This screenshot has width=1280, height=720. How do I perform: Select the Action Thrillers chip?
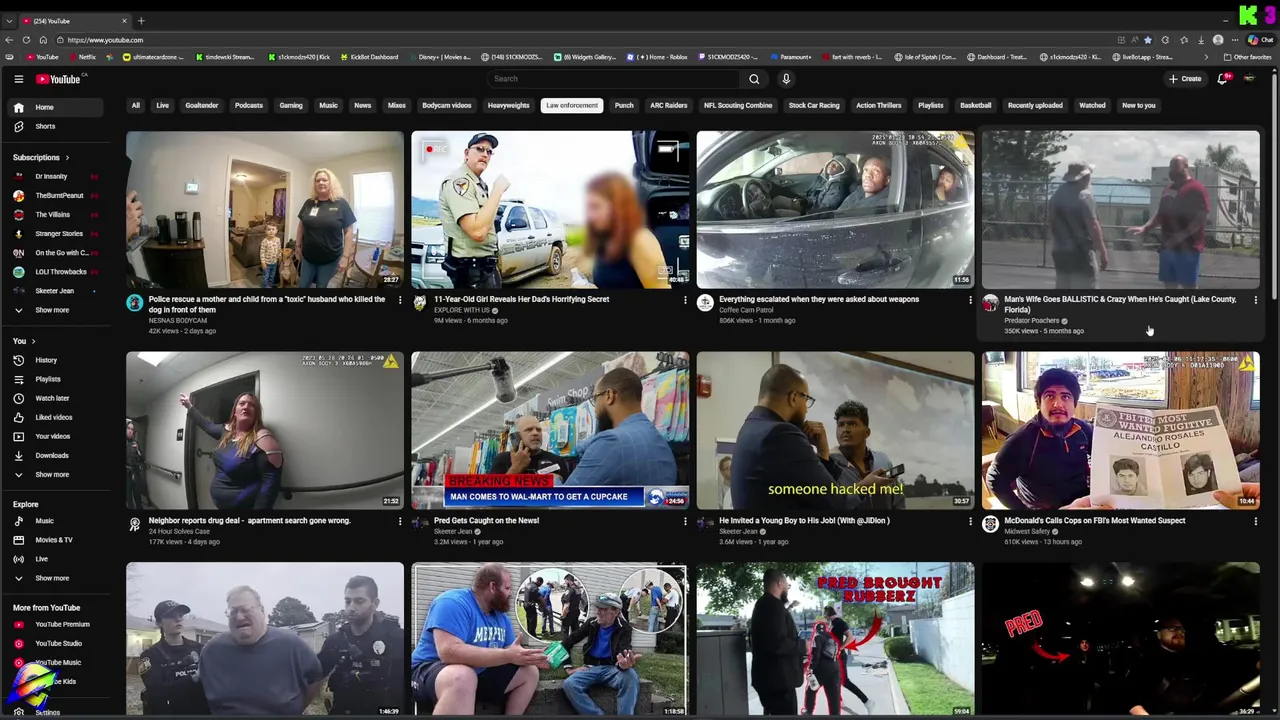[879, 105]
